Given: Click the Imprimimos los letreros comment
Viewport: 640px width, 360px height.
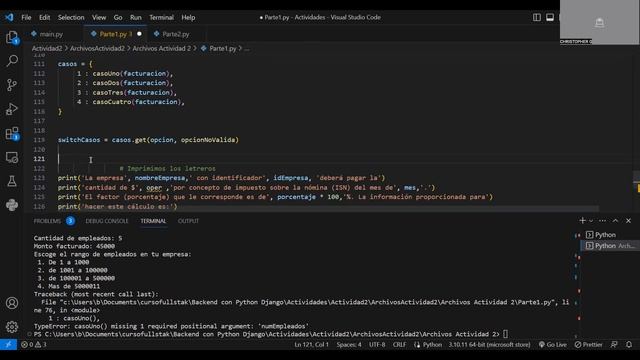Looking at the screenshot, I should [167, 168].
